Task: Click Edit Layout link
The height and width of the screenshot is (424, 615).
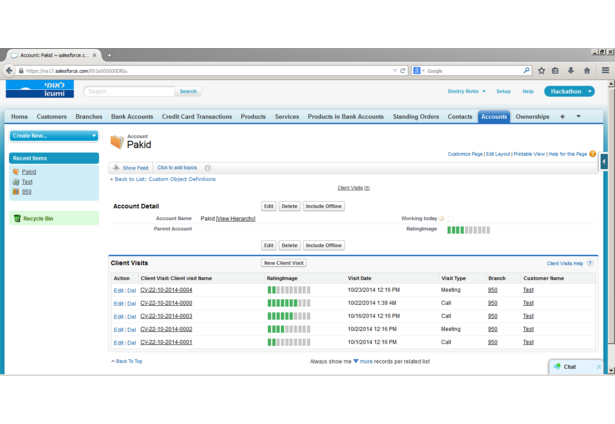Action: pyautogui.click(x=498, y=154)
